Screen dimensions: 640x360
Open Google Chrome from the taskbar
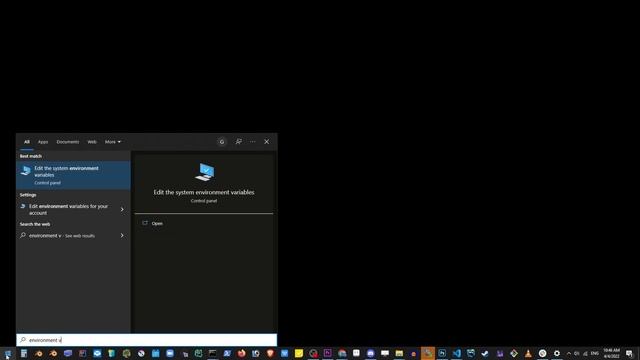pos(342,353)
